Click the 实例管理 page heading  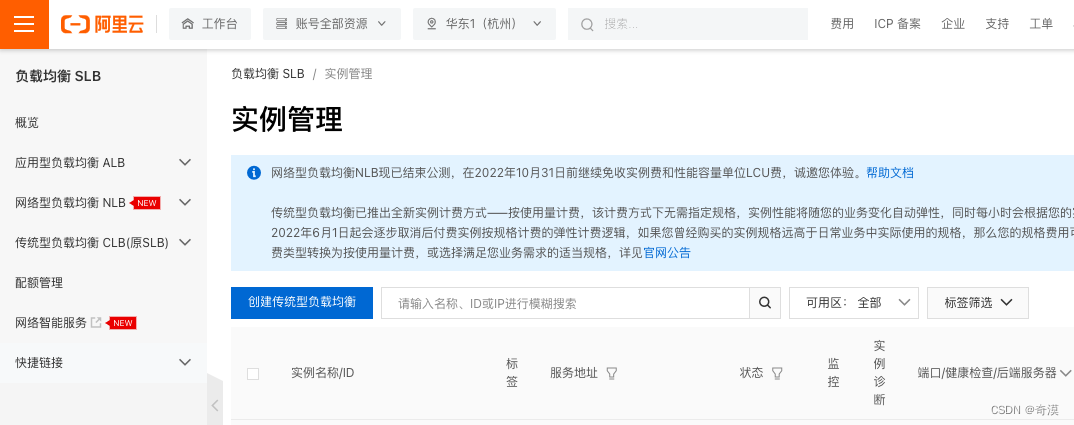point(287,119)
